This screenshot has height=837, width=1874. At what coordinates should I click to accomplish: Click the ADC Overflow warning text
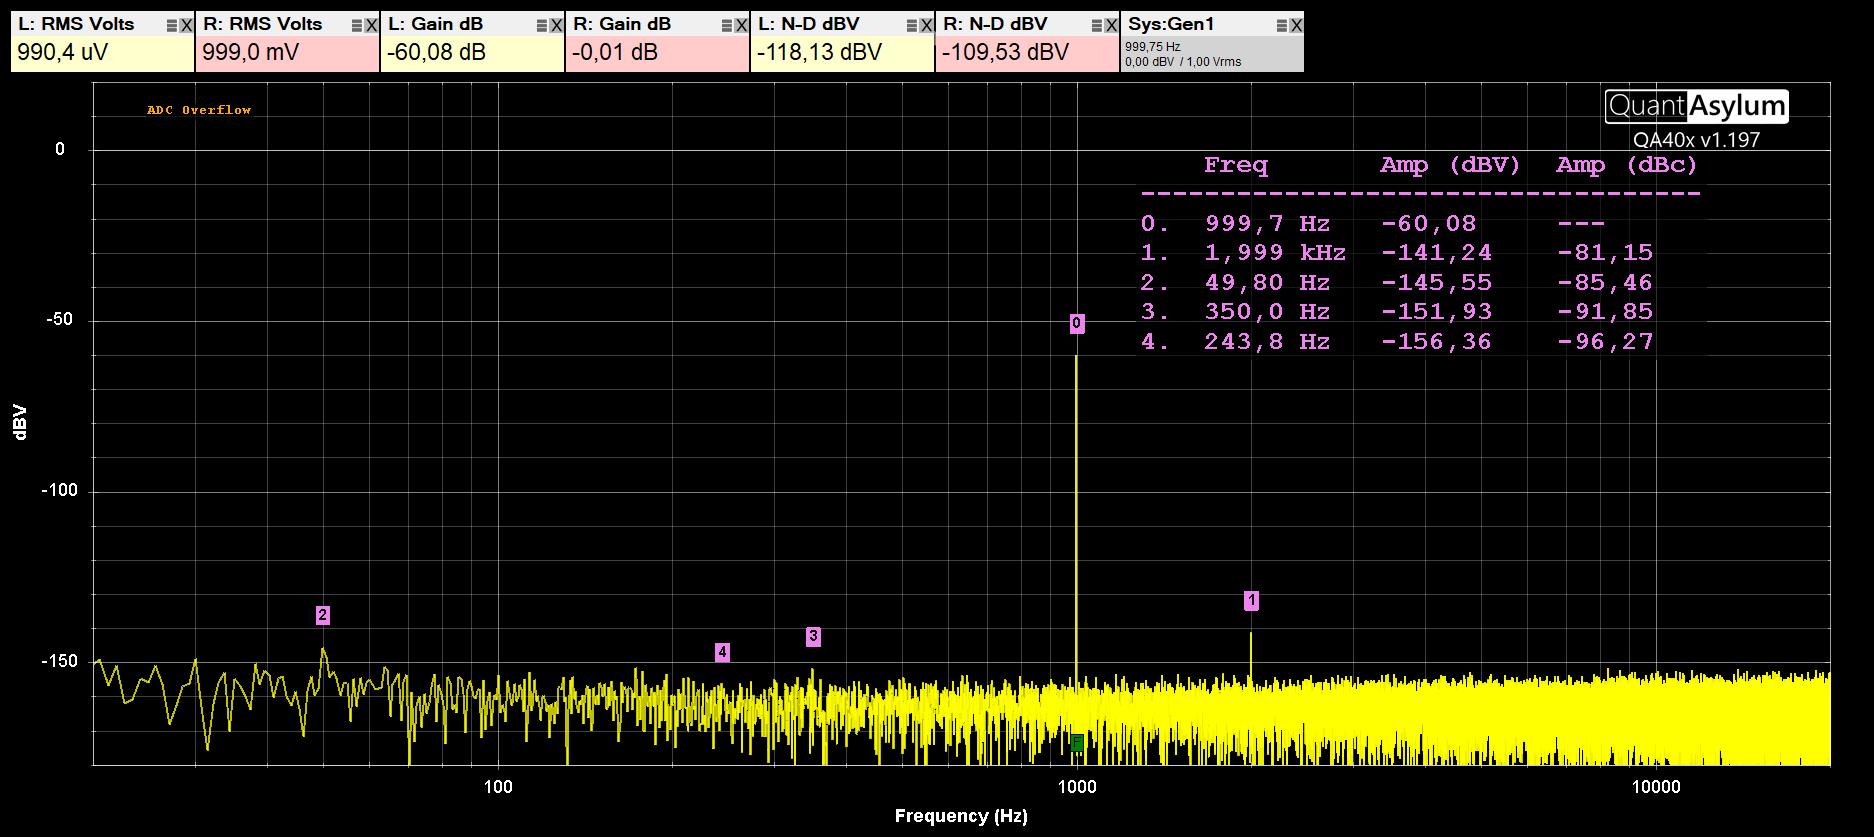pos(199,110)
